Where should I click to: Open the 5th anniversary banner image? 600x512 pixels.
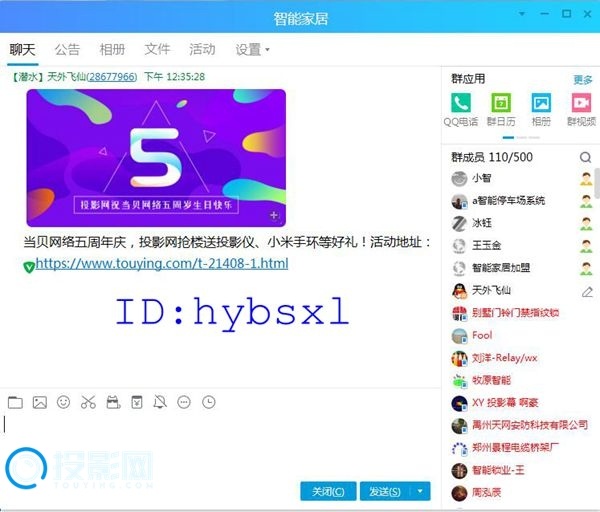click(x=156, y=157)
